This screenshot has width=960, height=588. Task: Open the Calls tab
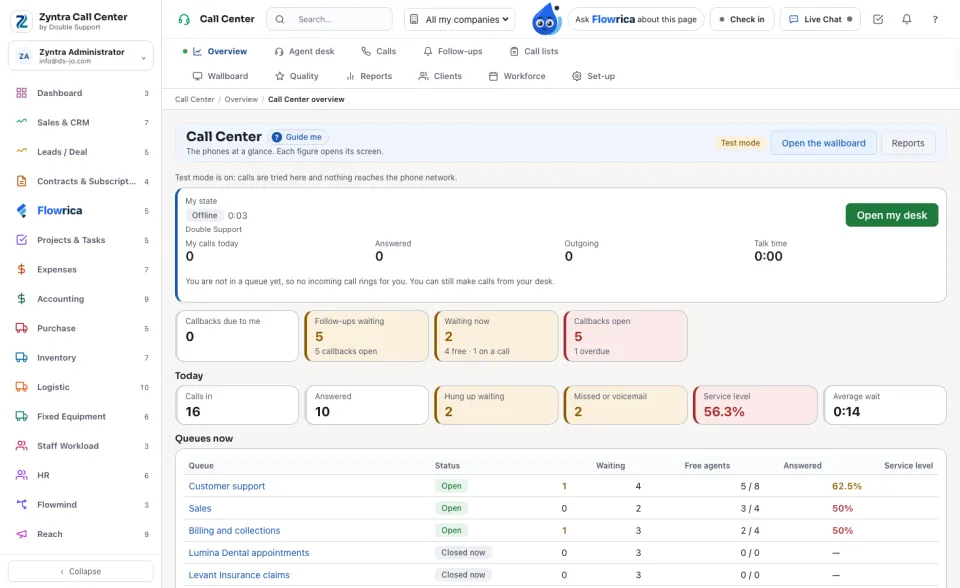tap(378, 51)
